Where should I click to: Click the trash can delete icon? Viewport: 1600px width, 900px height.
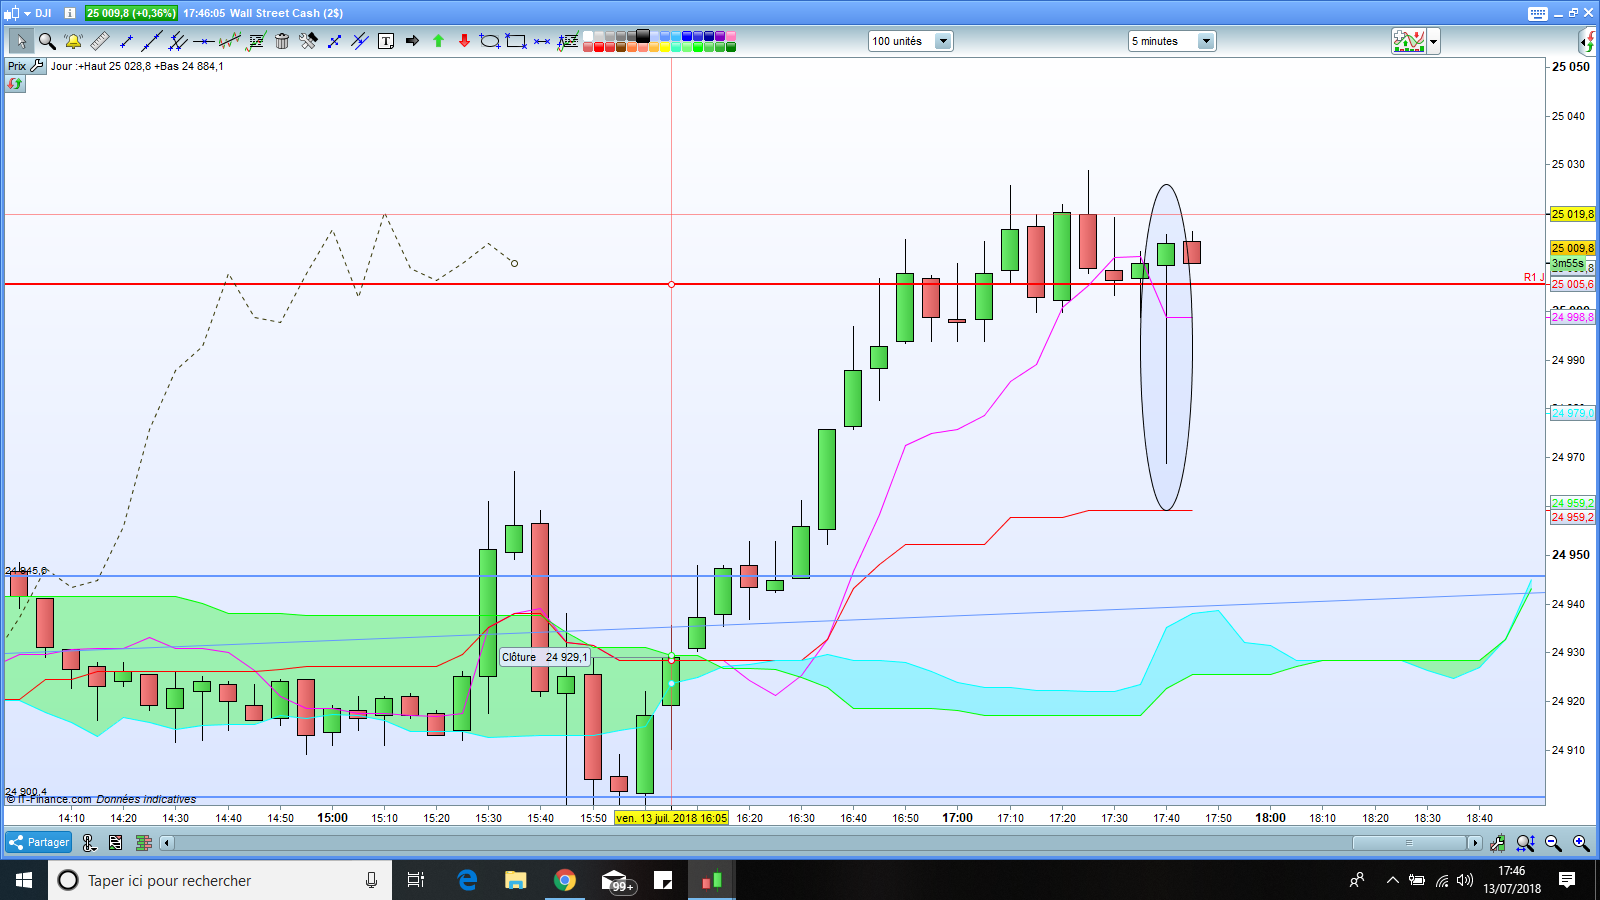(x=282, y=41)
